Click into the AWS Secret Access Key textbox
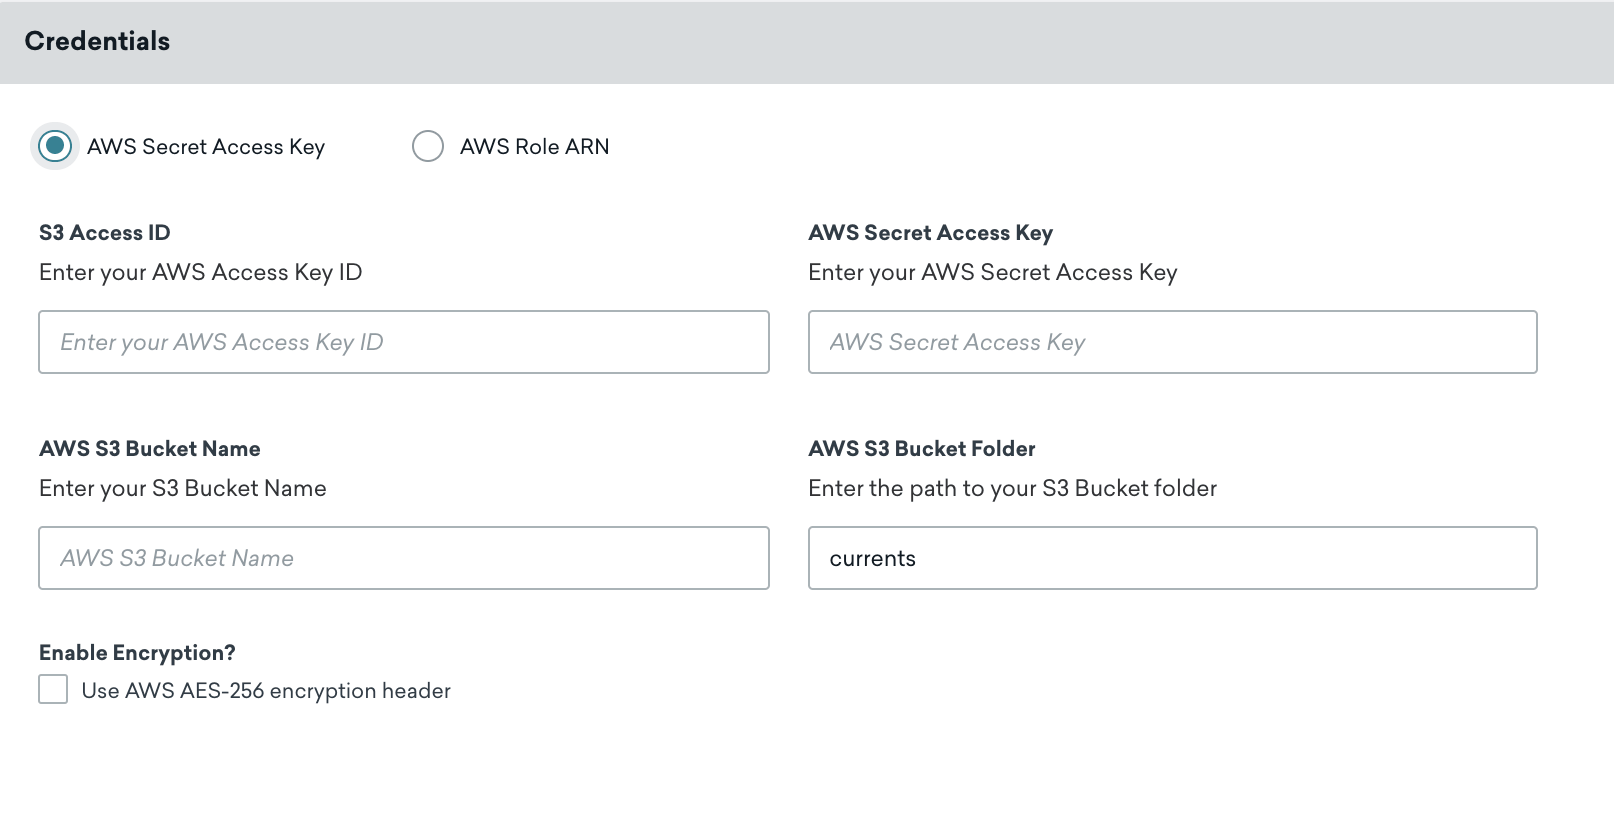Image resolution: width=1614 pixels, height=820 pixels. click(x=1172, y=342)
